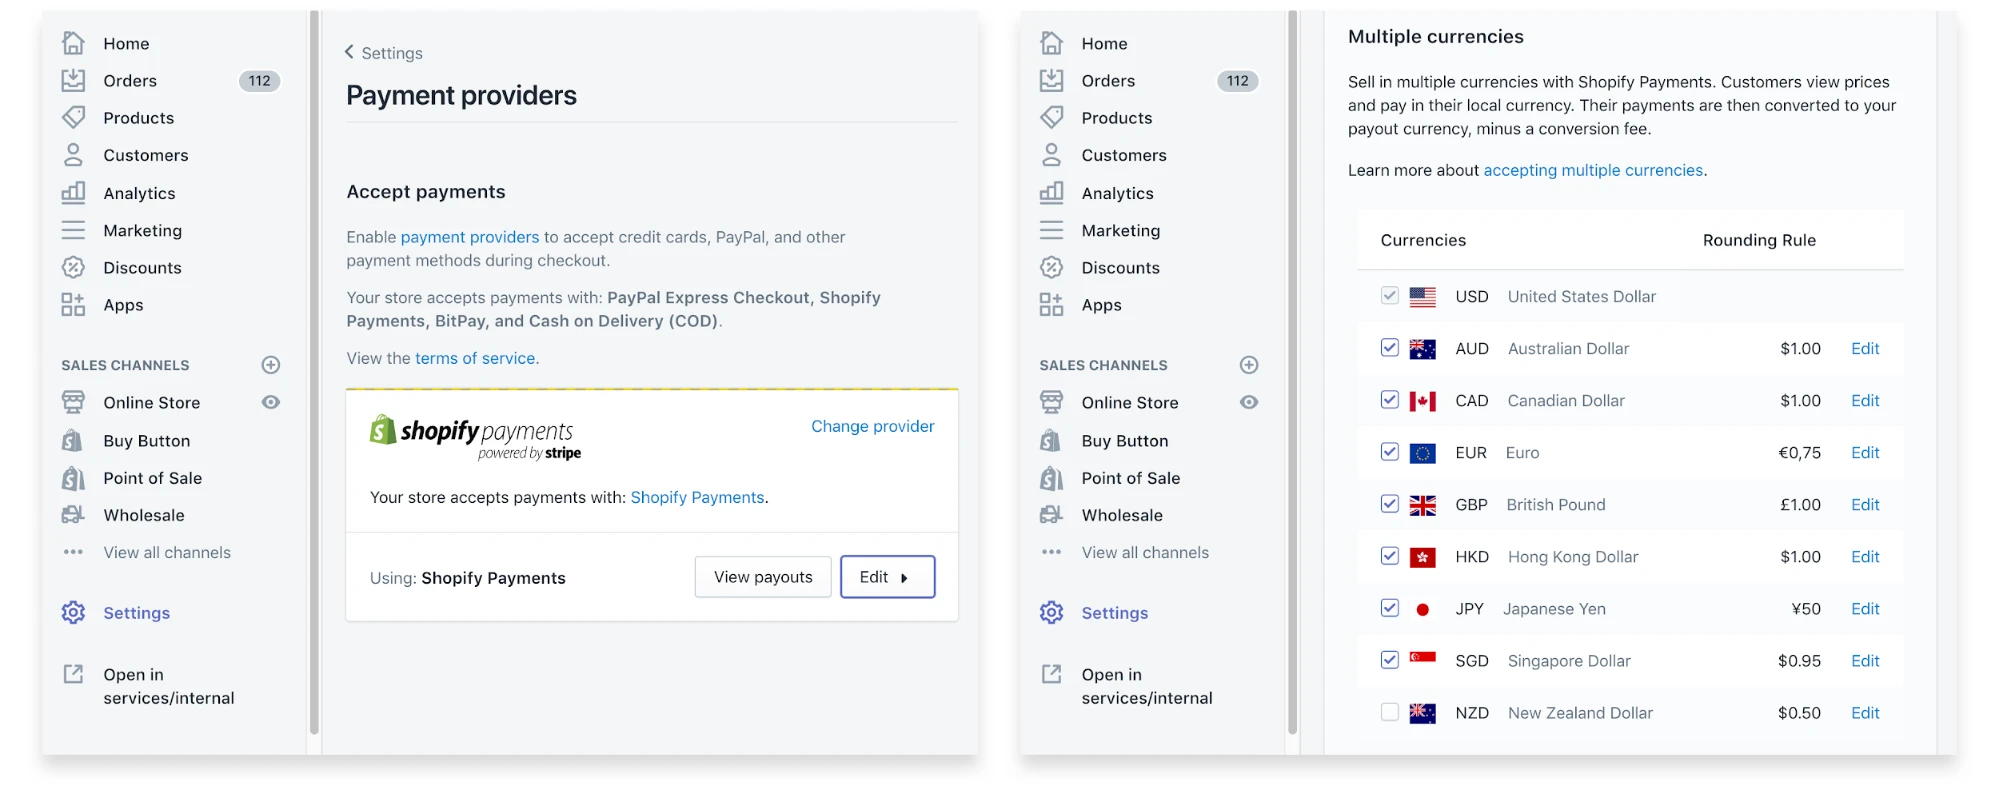Click Home icon in left window sidebar
Screen dimensions: 1999x798
click(x=73, y=43)
